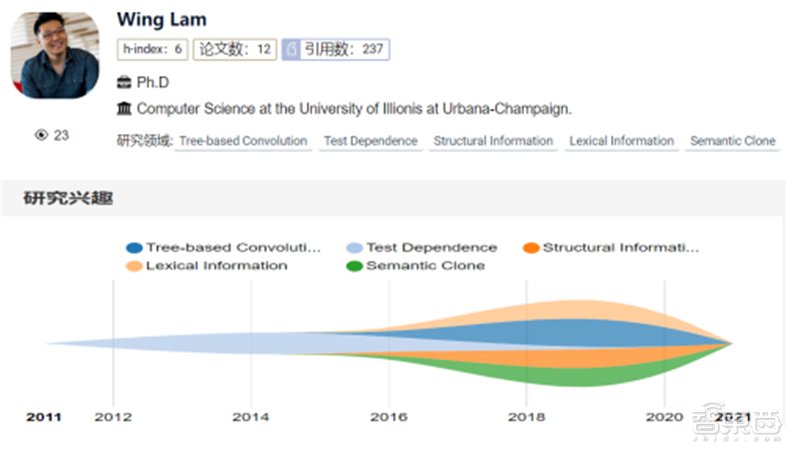Click the citation count icon
This screenshot has height=459, width=800.
click(291, 49)
